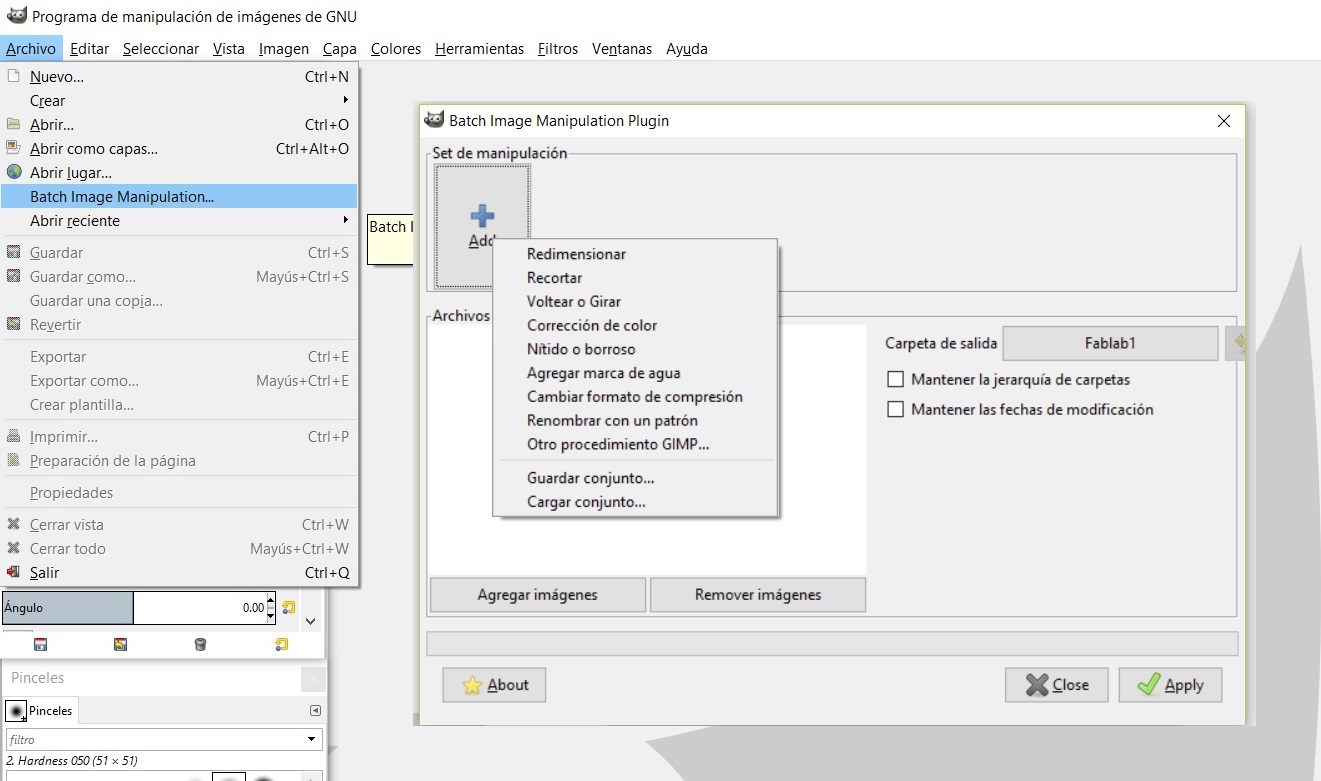Open the Capa menu
This screenshot has width=1321, height=781.
[x=340, y=48]
